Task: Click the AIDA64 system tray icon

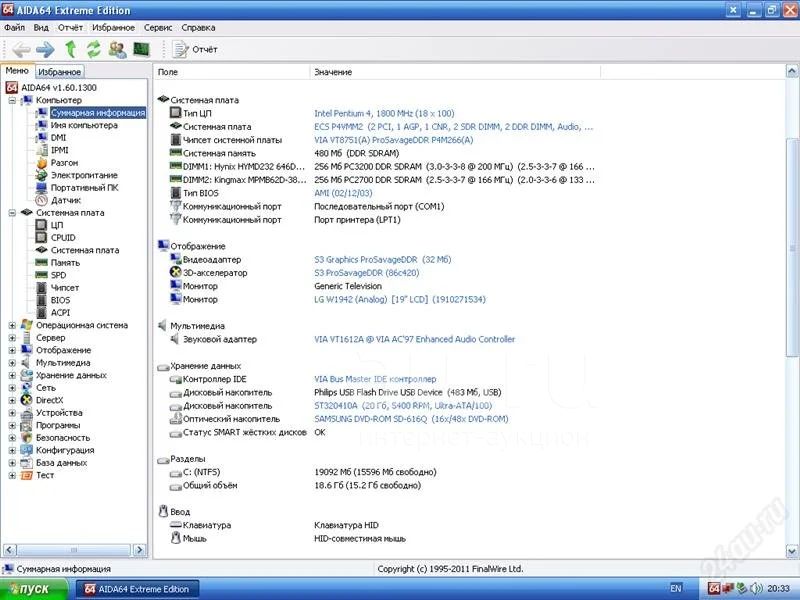Action: (x=714, y=588)
